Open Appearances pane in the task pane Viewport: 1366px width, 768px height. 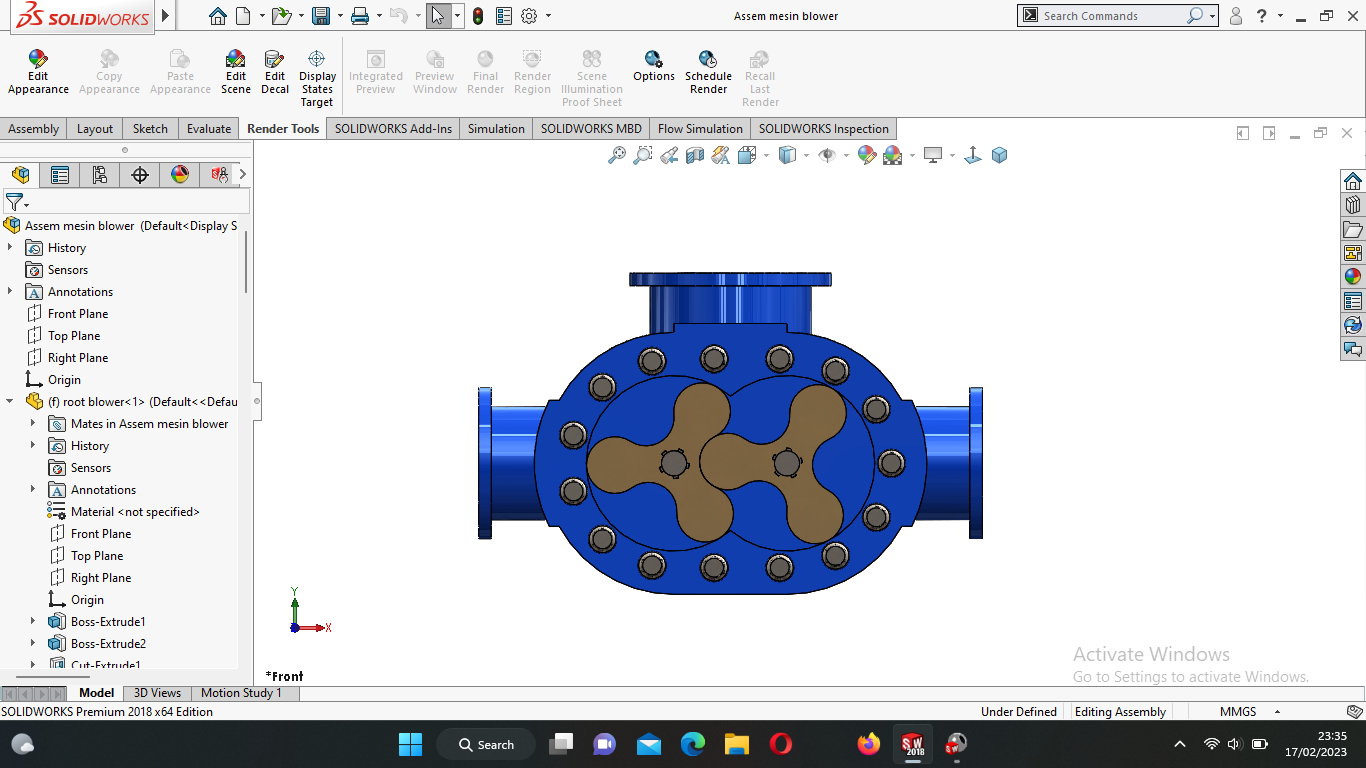1353,277
